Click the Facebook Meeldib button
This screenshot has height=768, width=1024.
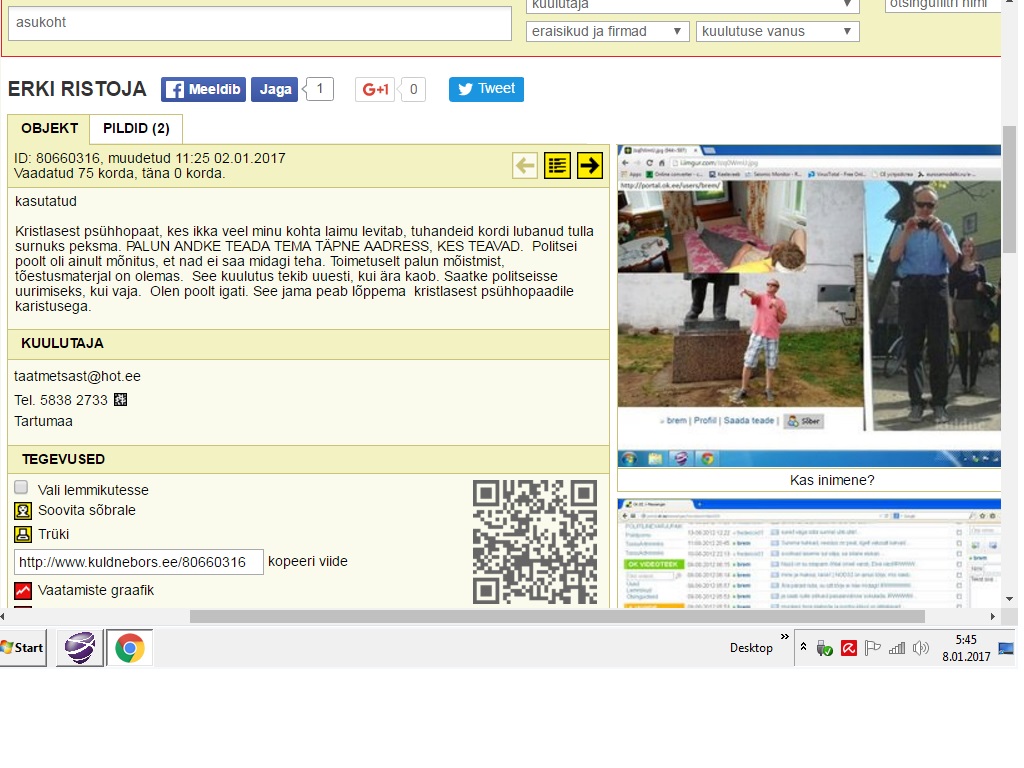pos(204,89)
